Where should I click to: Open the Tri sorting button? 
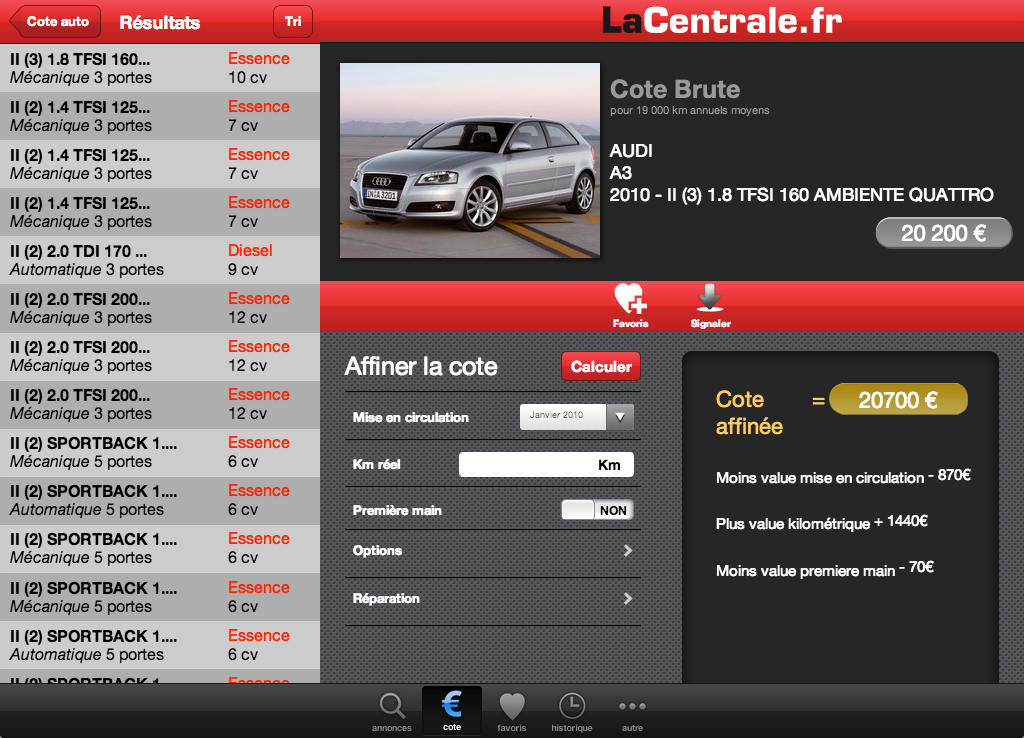click(x=293, y=22)
